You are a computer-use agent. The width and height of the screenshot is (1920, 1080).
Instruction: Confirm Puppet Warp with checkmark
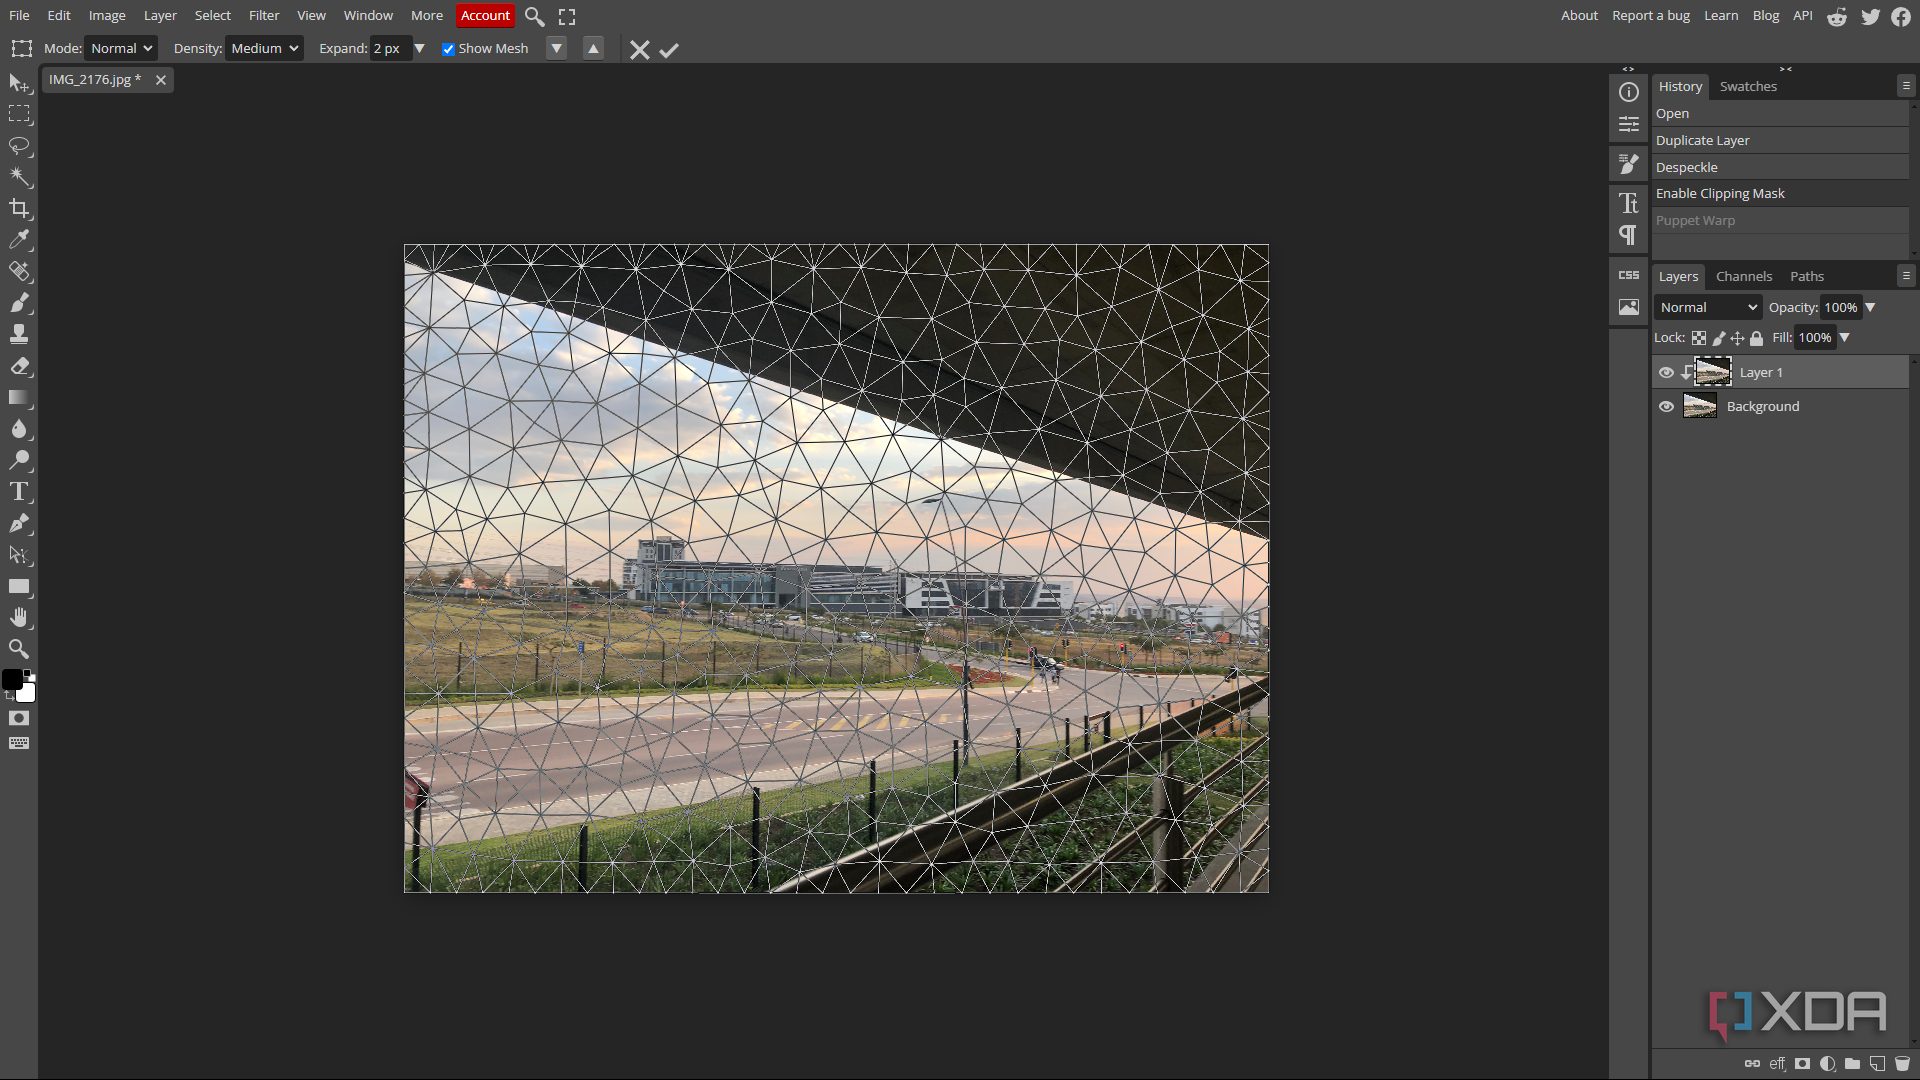point(669,50)
